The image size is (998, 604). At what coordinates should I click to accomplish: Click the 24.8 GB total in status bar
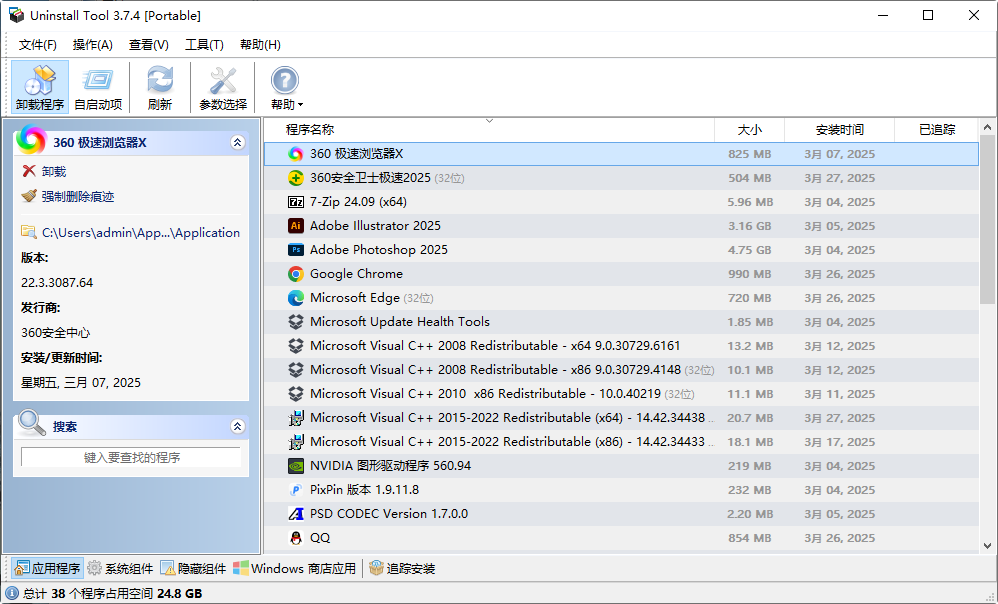click(179, 594)
